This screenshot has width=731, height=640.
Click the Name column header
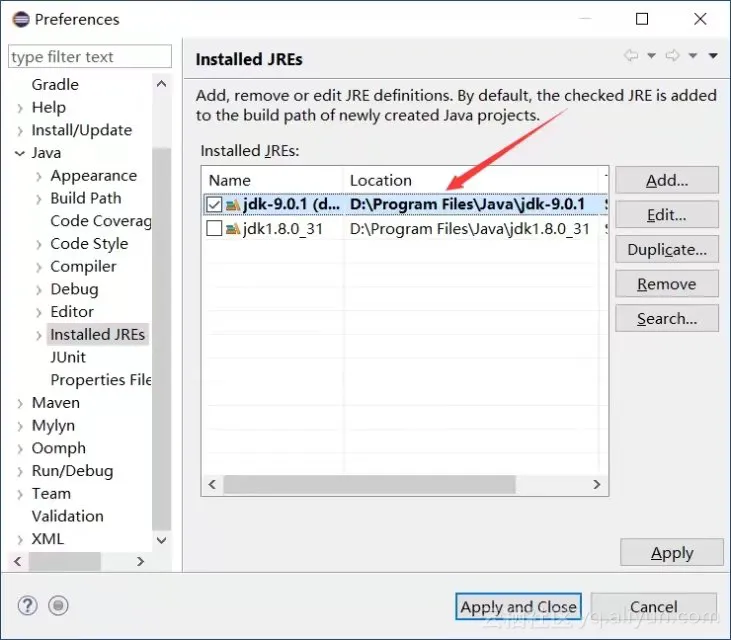274,180
